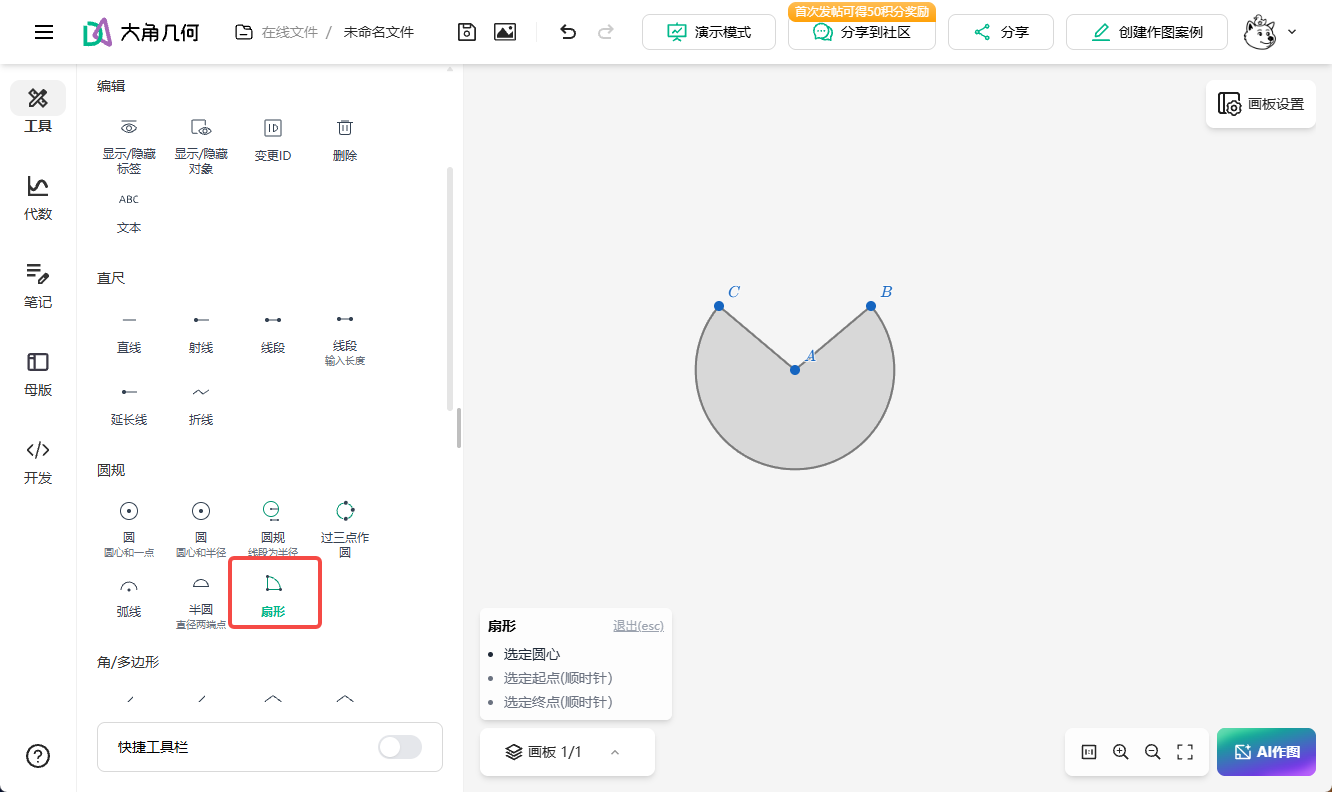
Task: Click point B on the sector
Action: (x=871, y=306)
